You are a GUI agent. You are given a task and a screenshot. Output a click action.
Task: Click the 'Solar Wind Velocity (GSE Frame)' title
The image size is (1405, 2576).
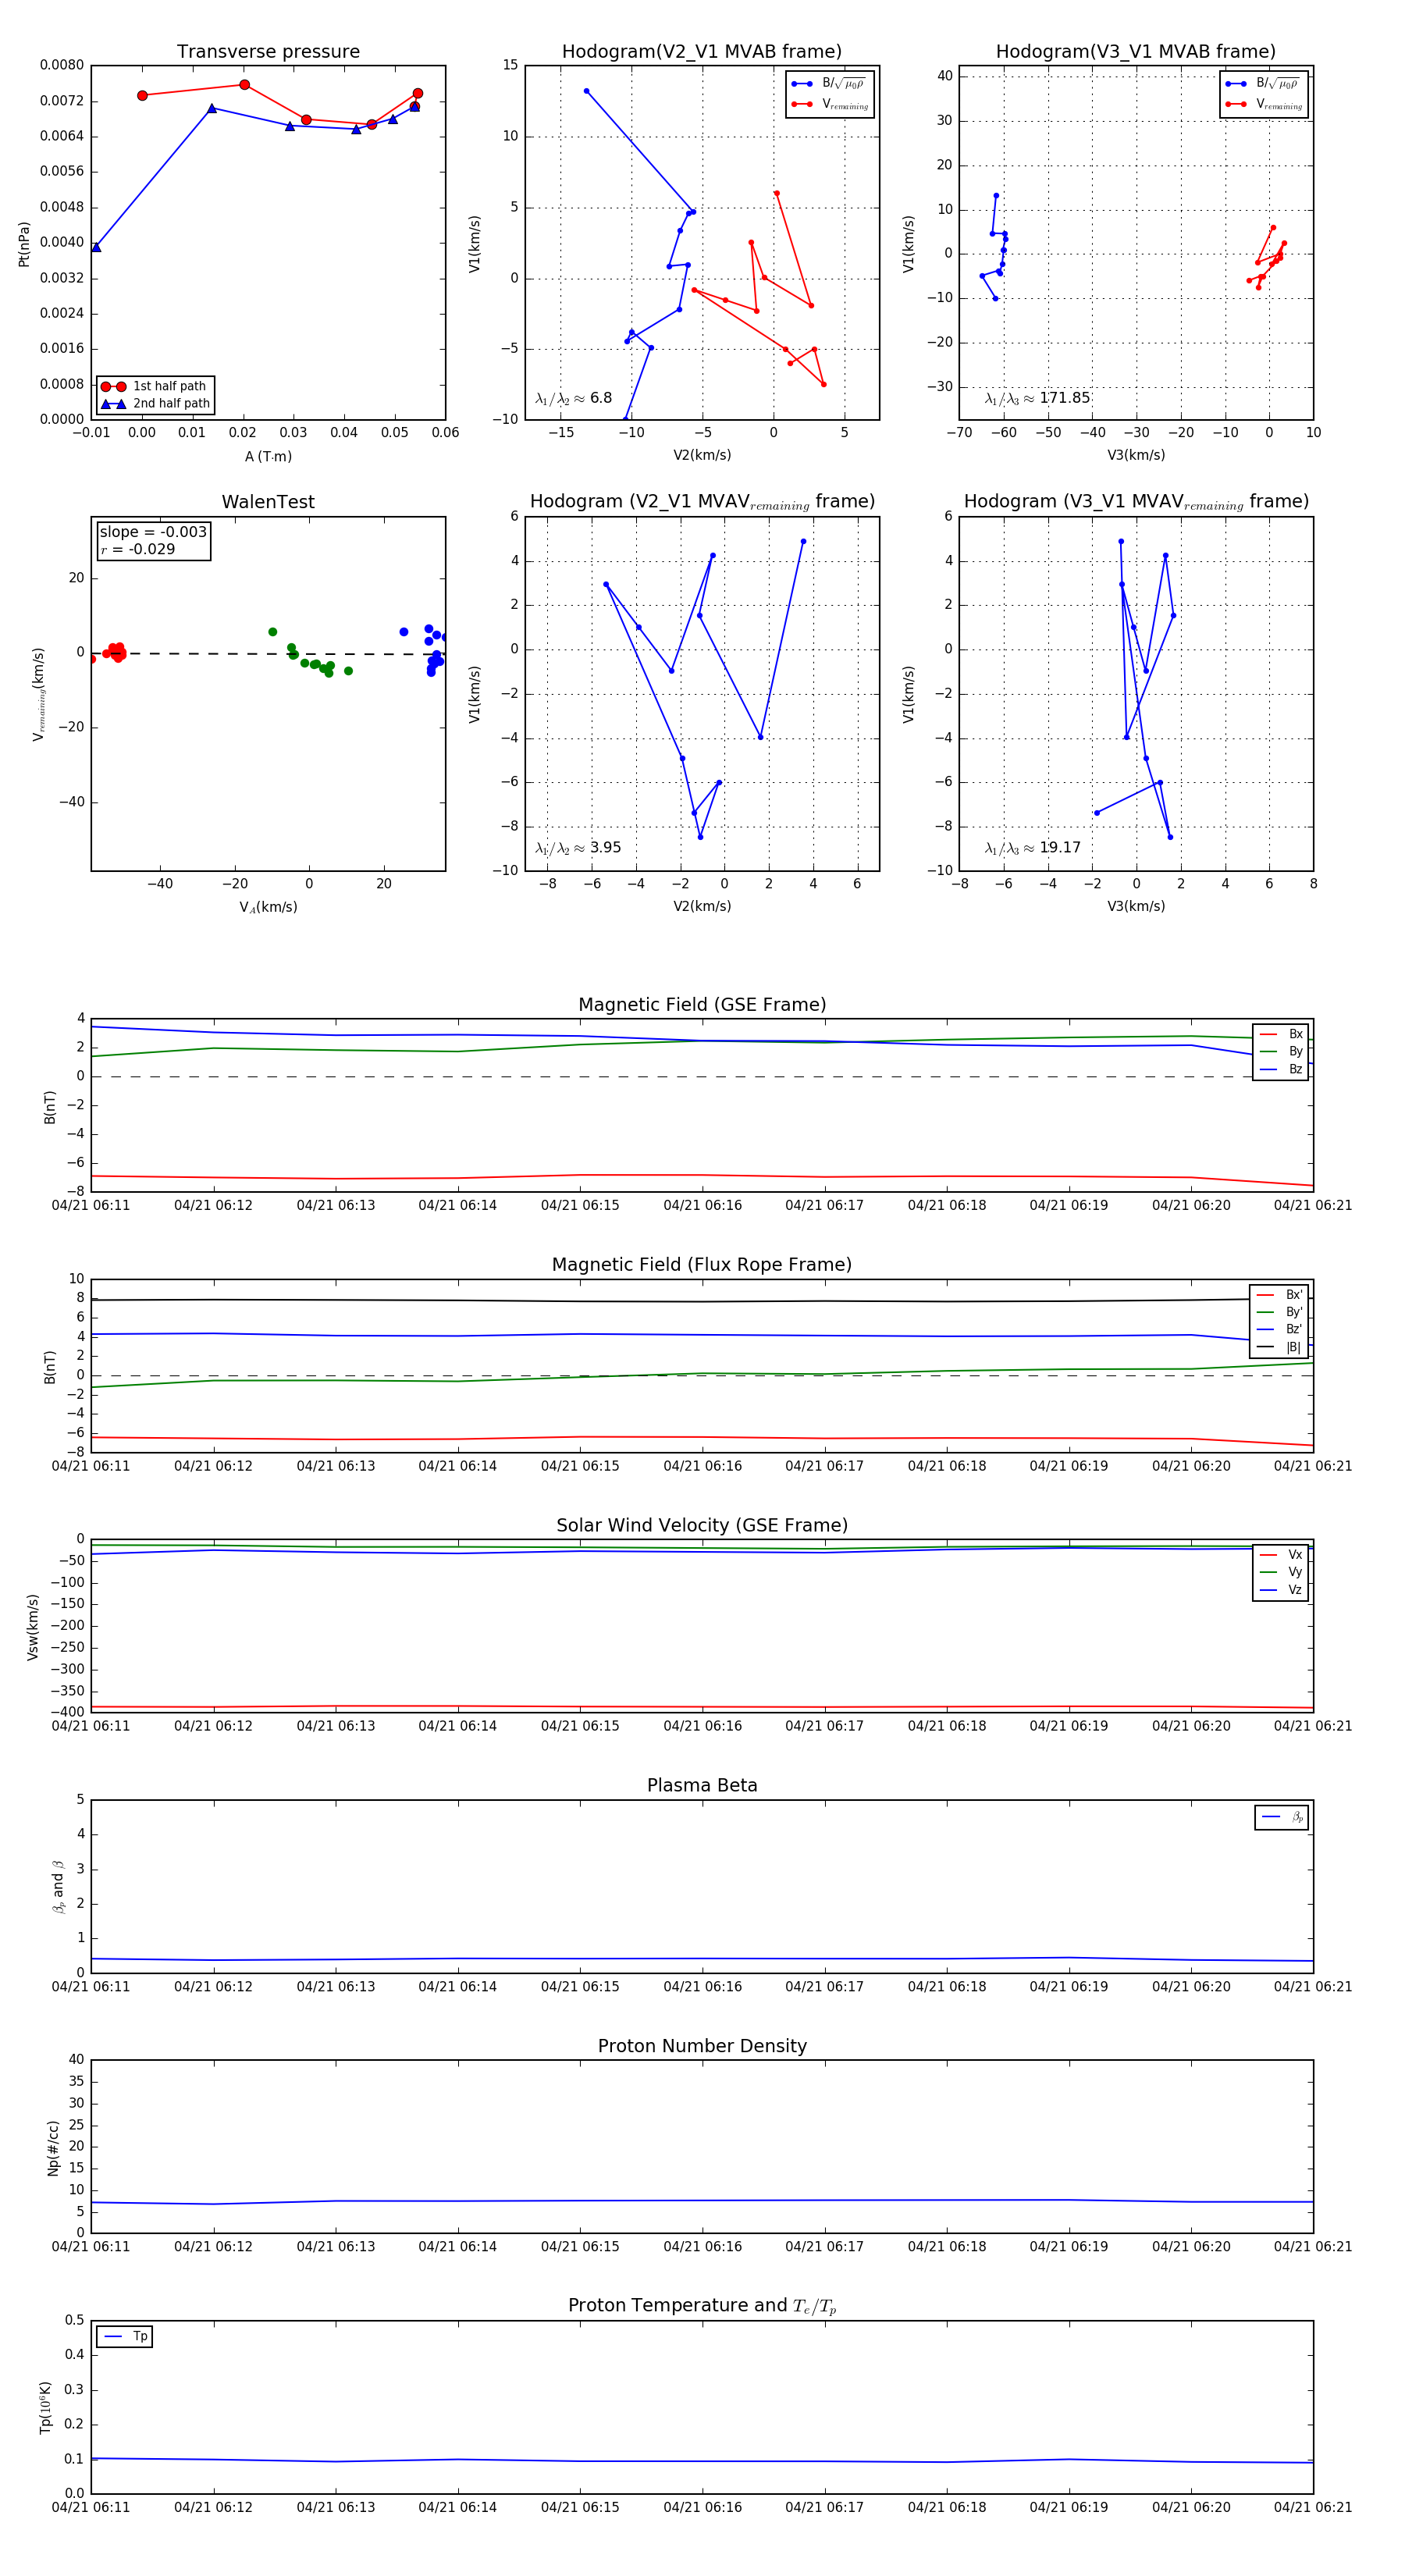pos(702,1526)
